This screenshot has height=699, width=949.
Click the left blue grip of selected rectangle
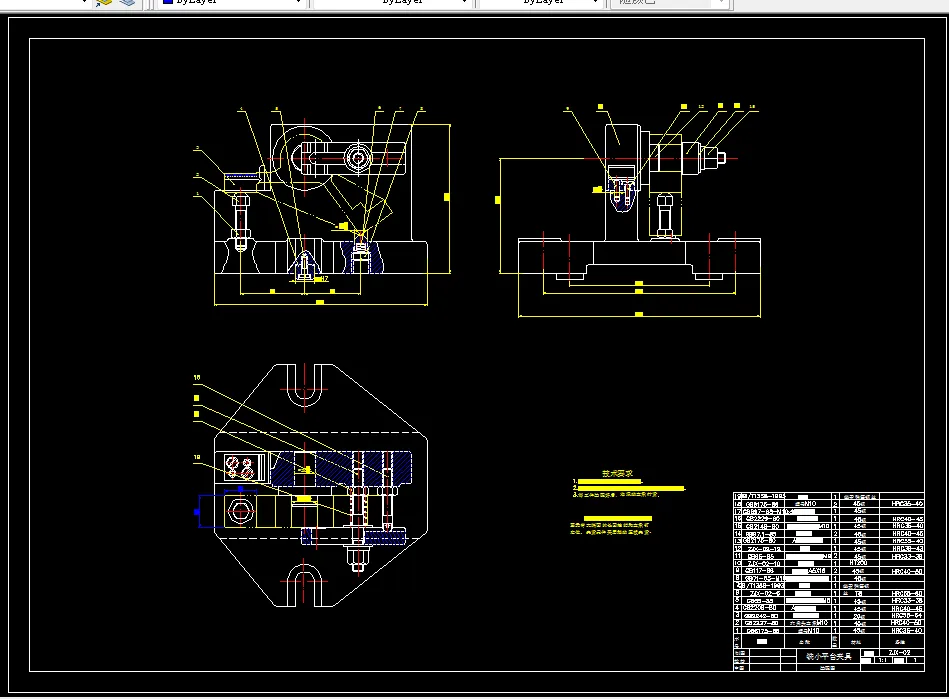197,512
